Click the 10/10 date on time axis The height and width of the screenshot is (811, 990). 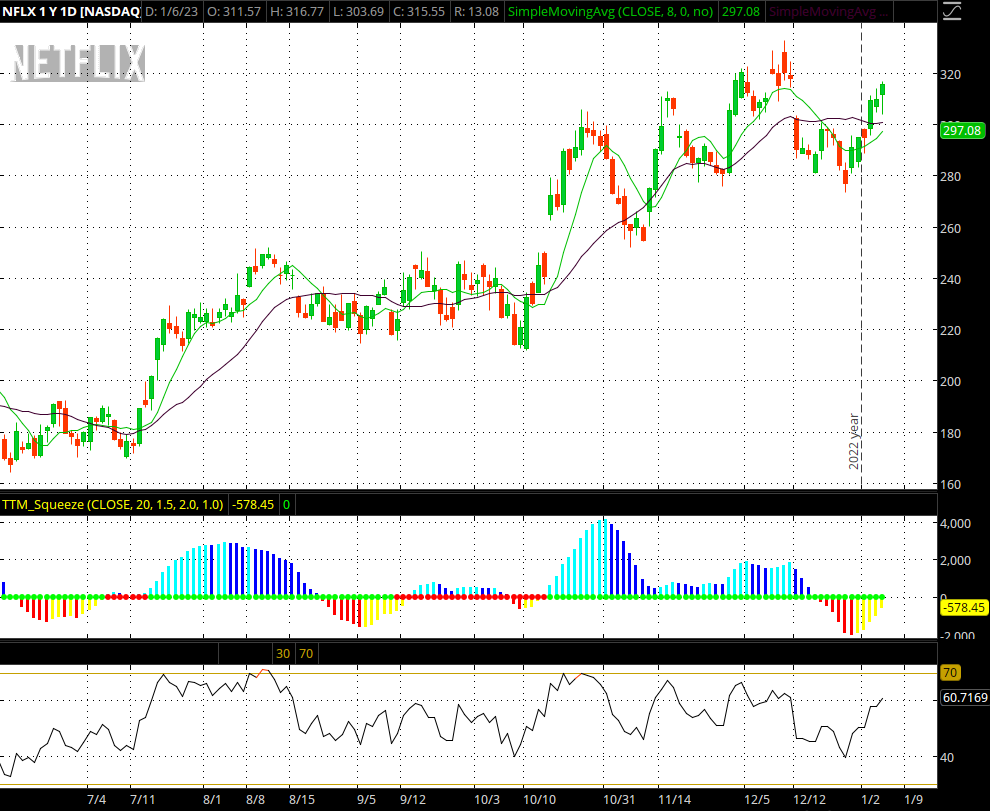(x=540, y=800)
